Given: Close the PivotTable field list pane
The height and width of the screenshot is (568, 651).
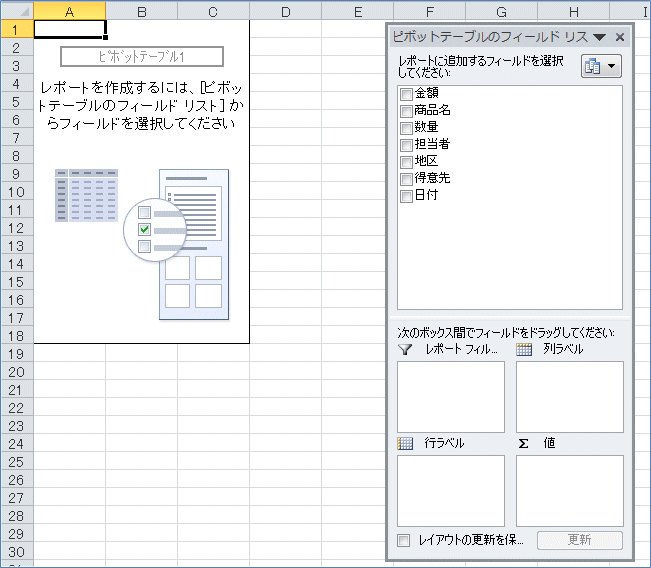Looking at the screenshot, I should tap(620, 37).
